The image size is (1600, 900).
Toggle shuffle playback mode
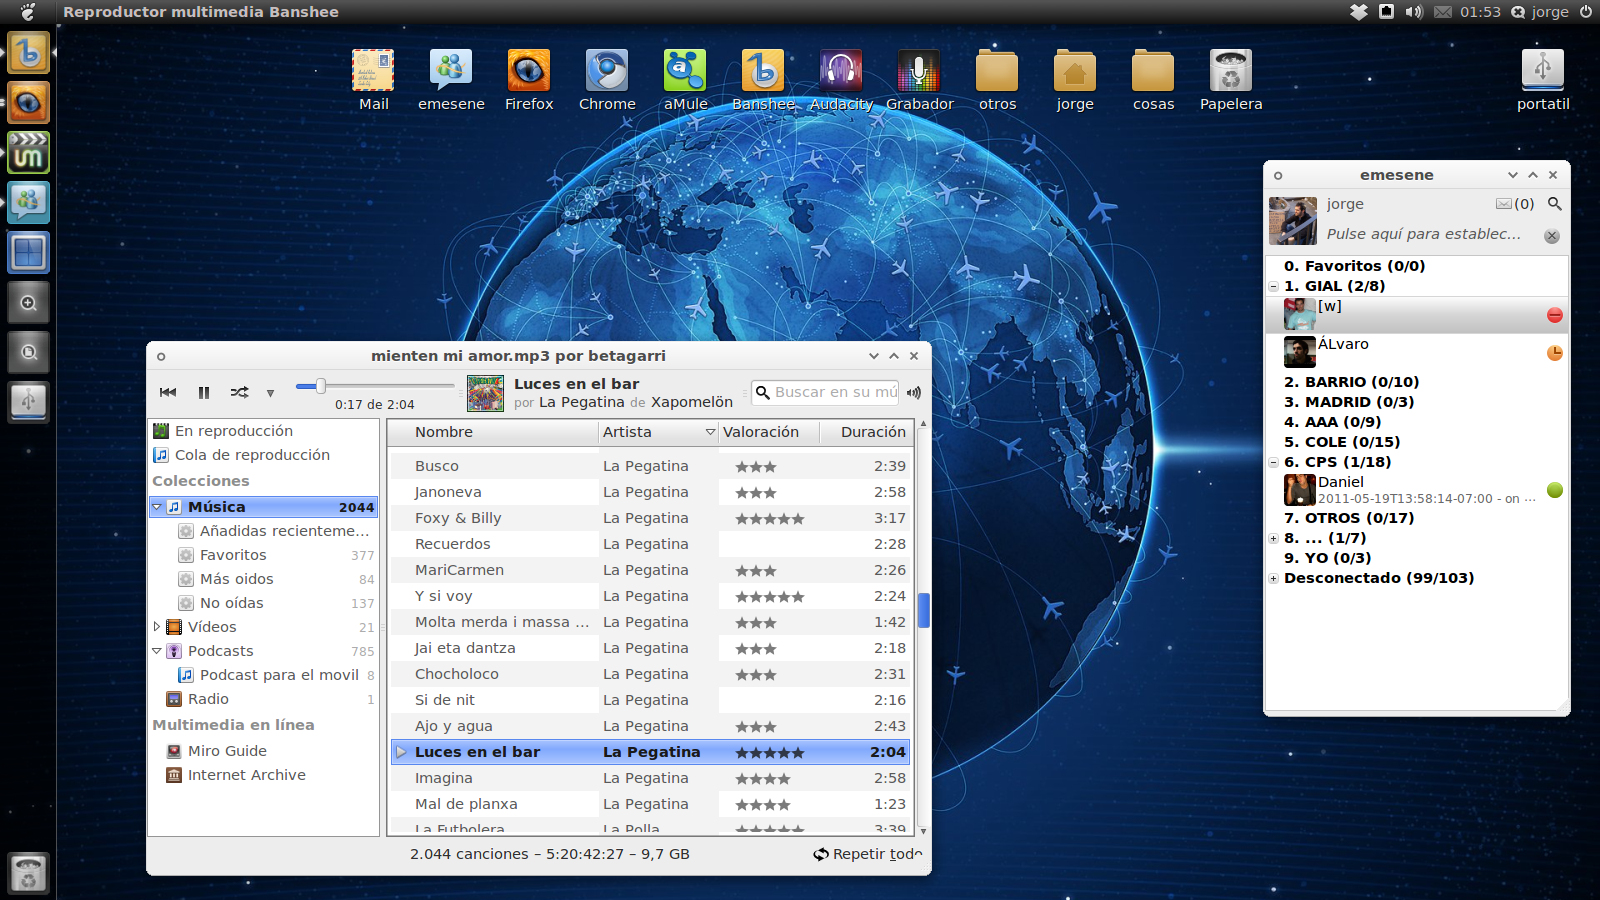tap(239, 393)
